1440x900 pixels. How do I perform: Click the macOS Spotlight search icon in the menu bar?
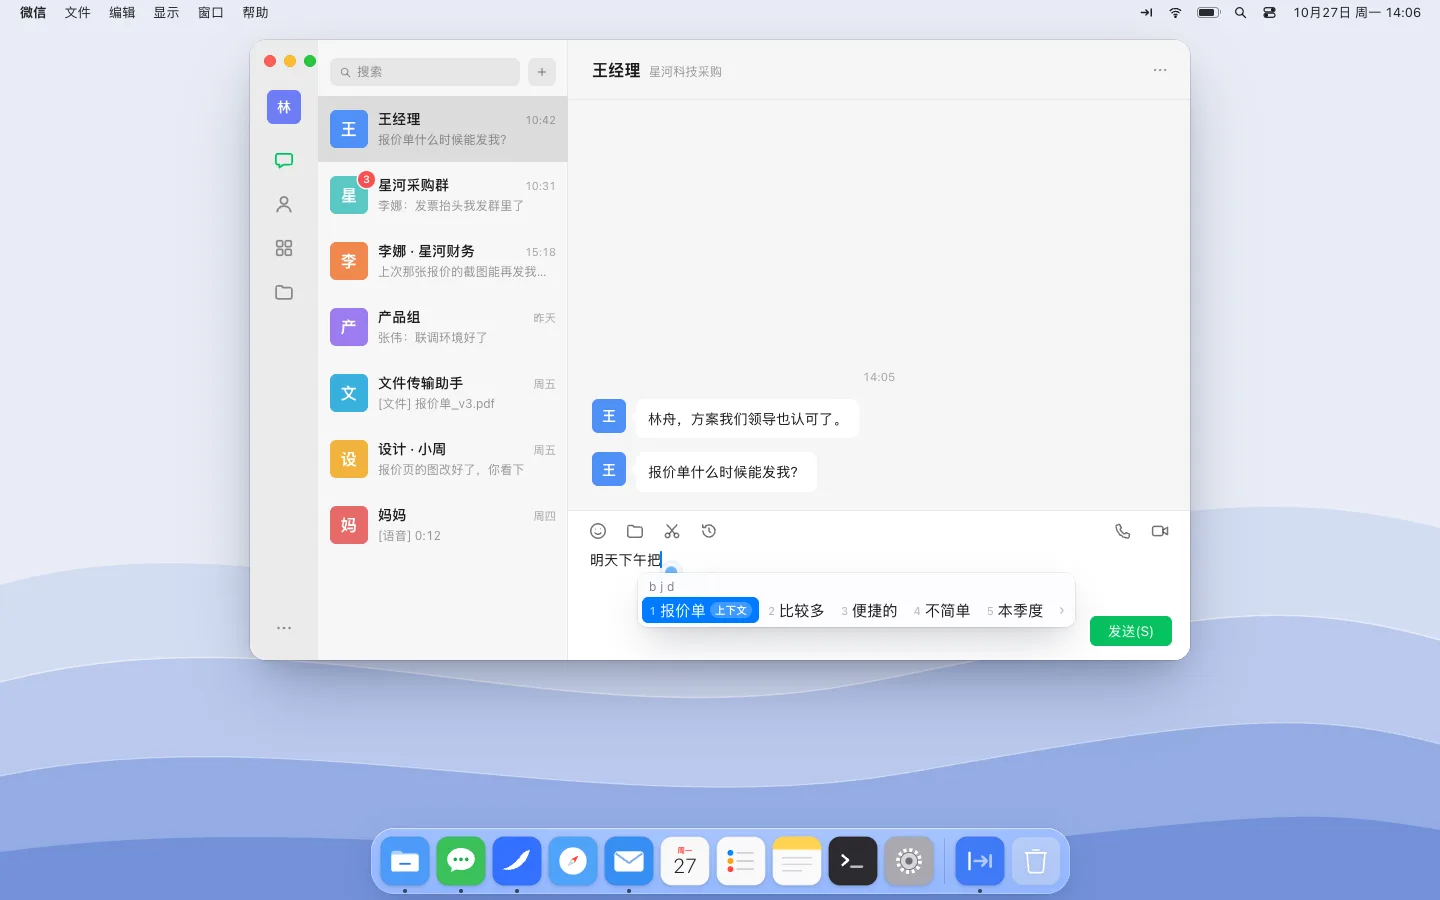pos(1240,13)
